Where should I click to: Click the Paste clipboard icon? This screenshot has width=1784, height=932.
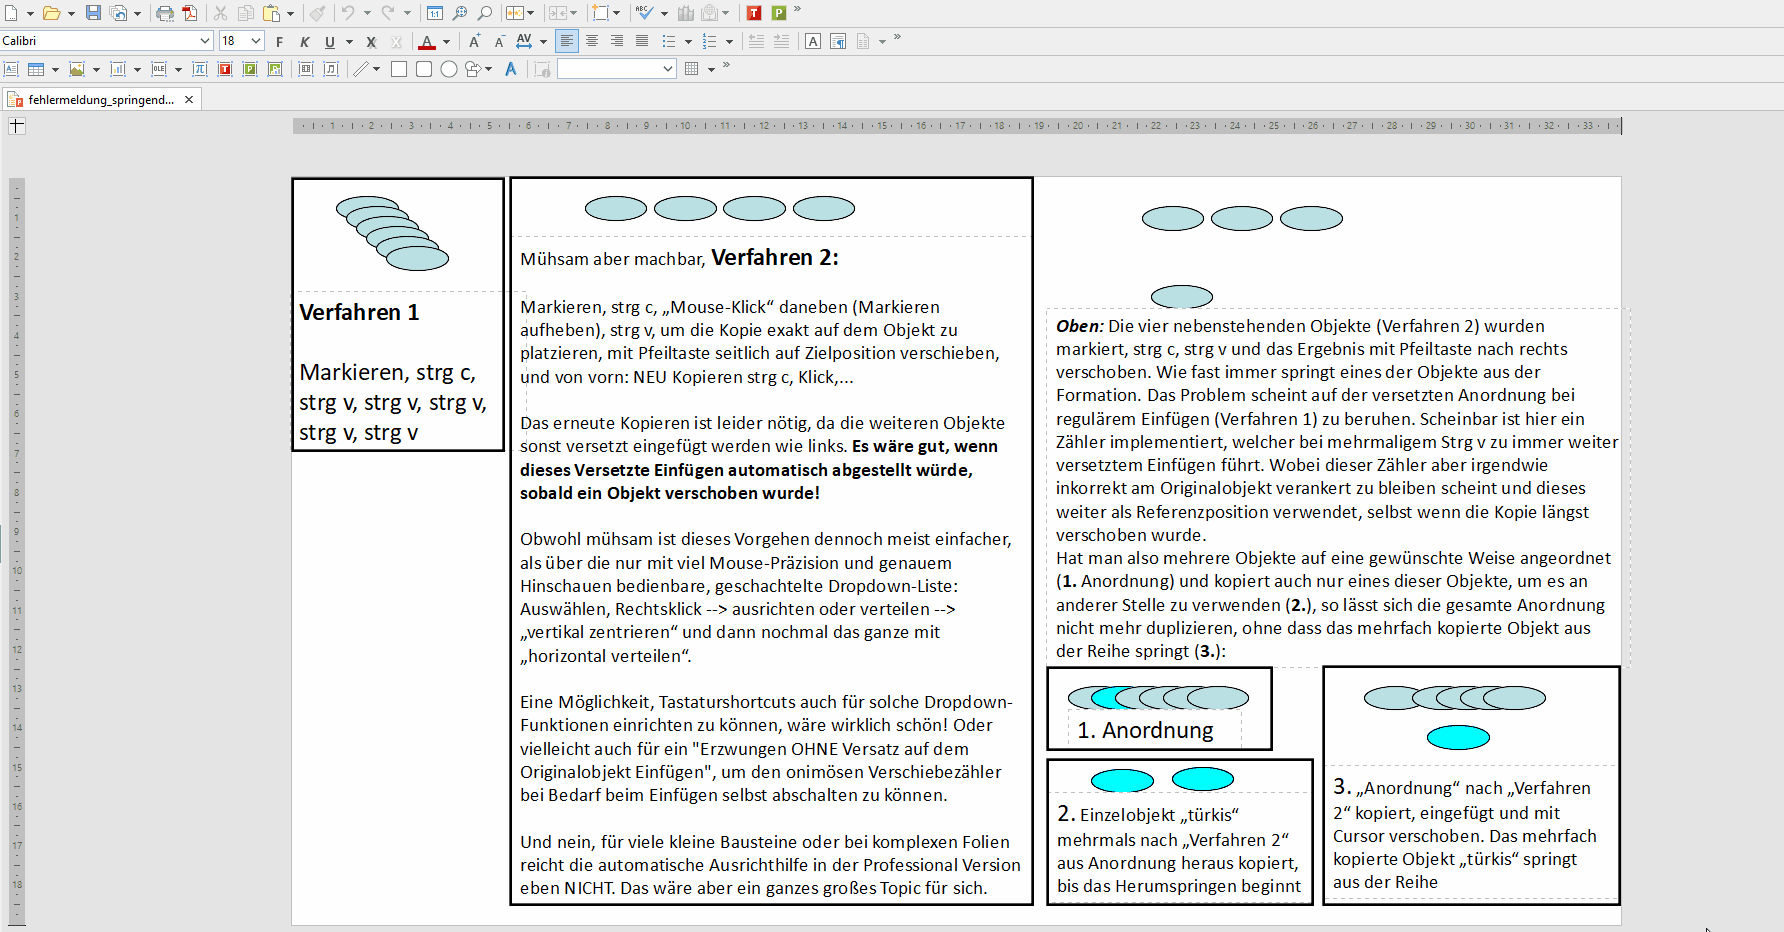(x=272, y=13)
